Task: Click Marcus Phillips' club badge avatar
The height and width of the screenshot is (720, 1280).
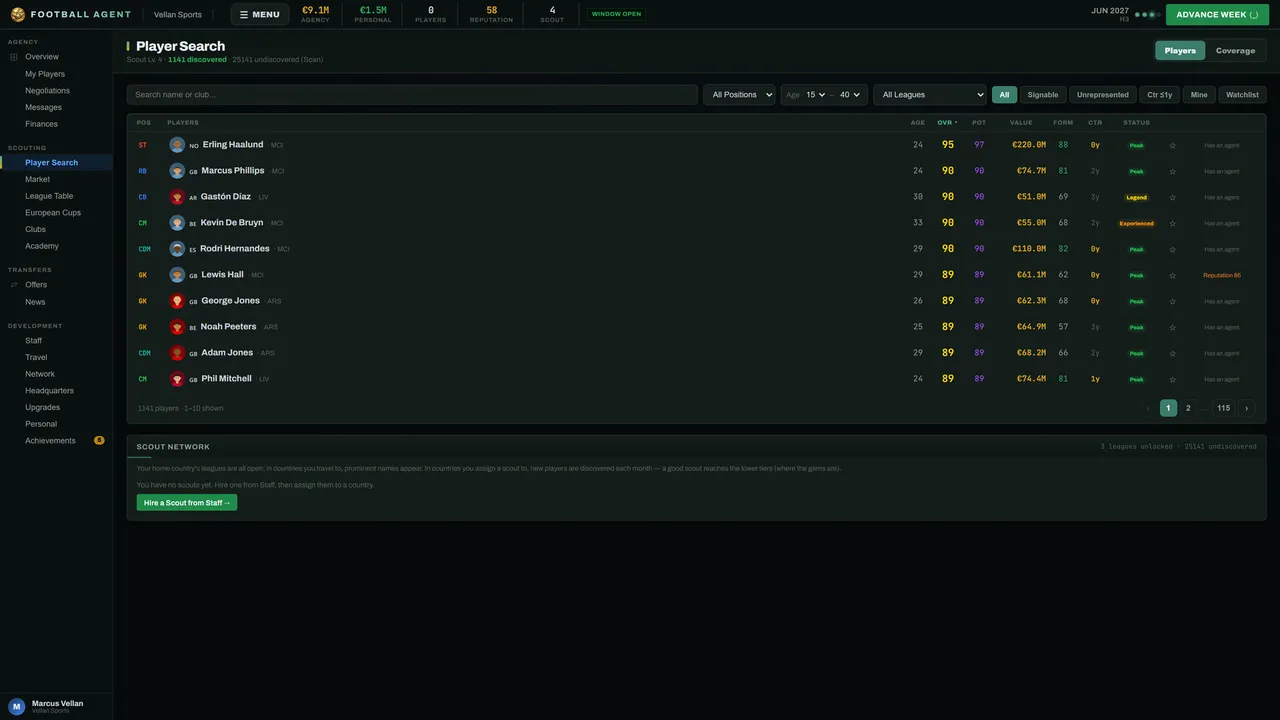Action: tap(177, 171)
